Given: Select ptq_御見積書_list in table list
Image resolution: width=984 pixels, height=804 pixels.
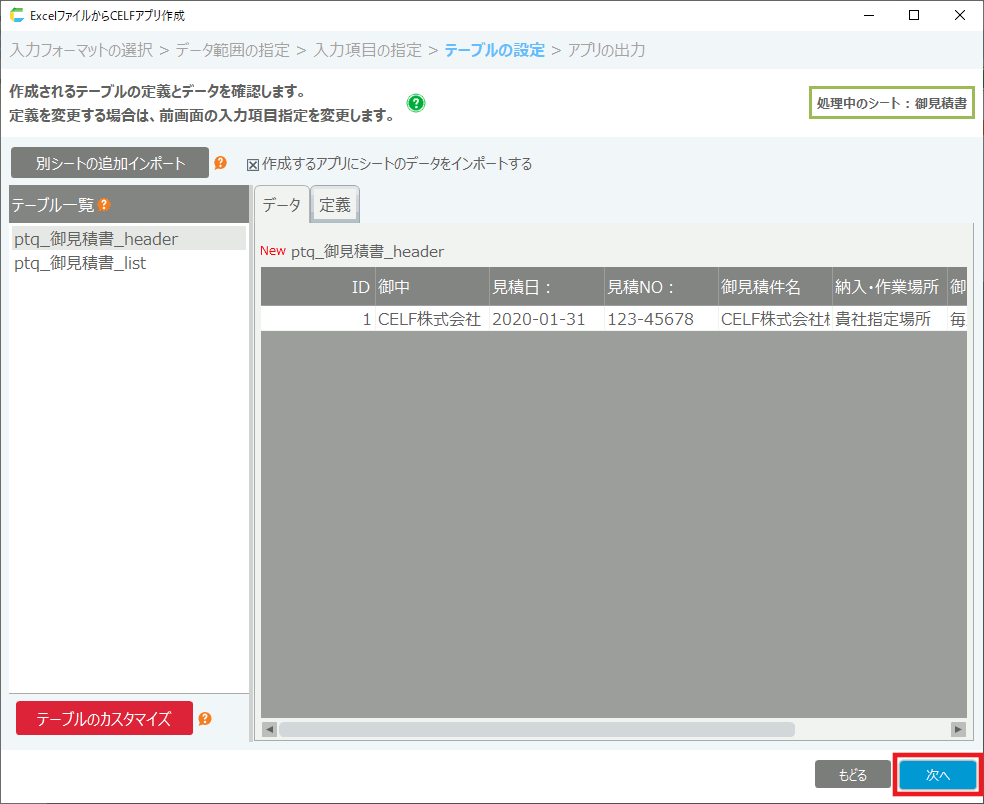Looking at the screenshot, I should click(x=80, y=264).
